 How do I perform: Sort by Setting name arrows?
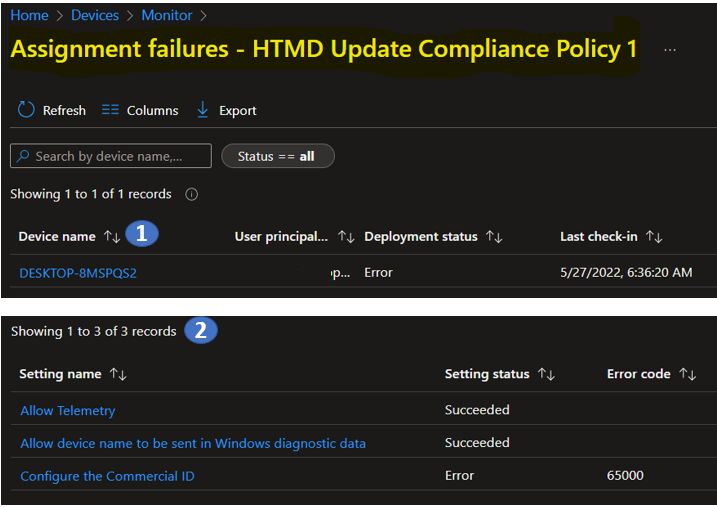coord(118,374)
